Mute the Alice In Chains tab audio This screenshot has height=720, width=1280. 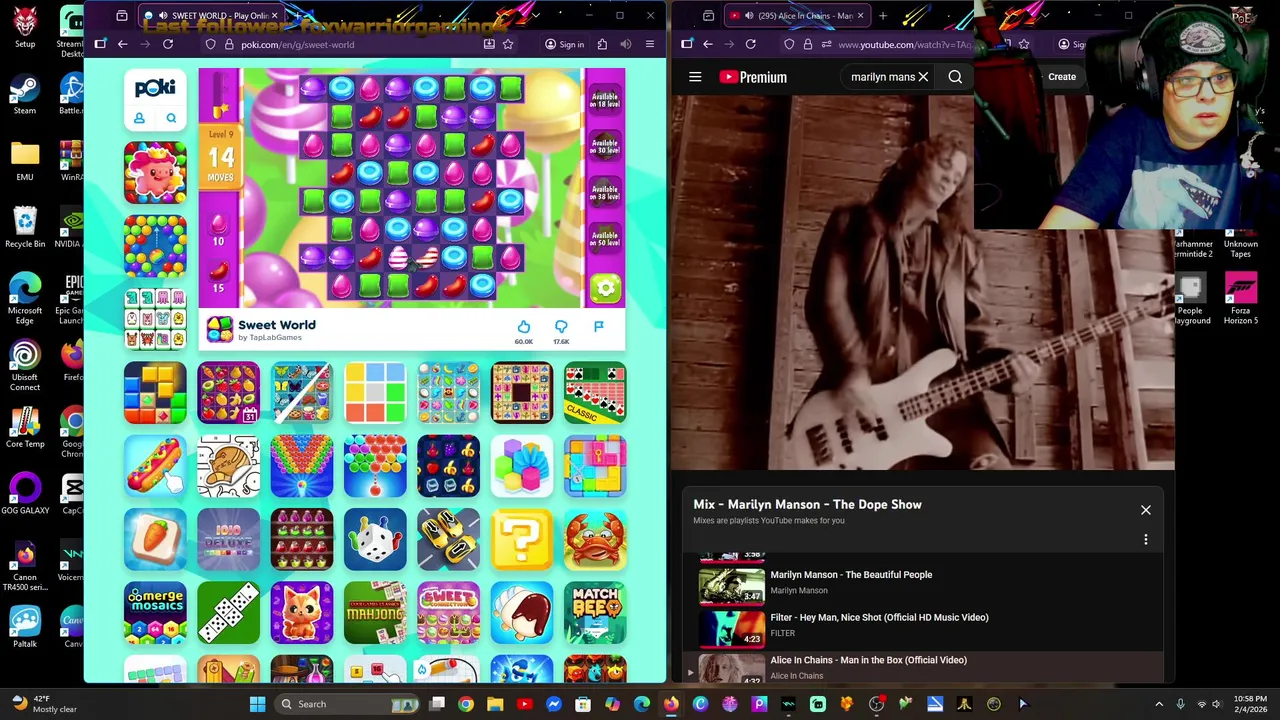[x=748, y=16]
